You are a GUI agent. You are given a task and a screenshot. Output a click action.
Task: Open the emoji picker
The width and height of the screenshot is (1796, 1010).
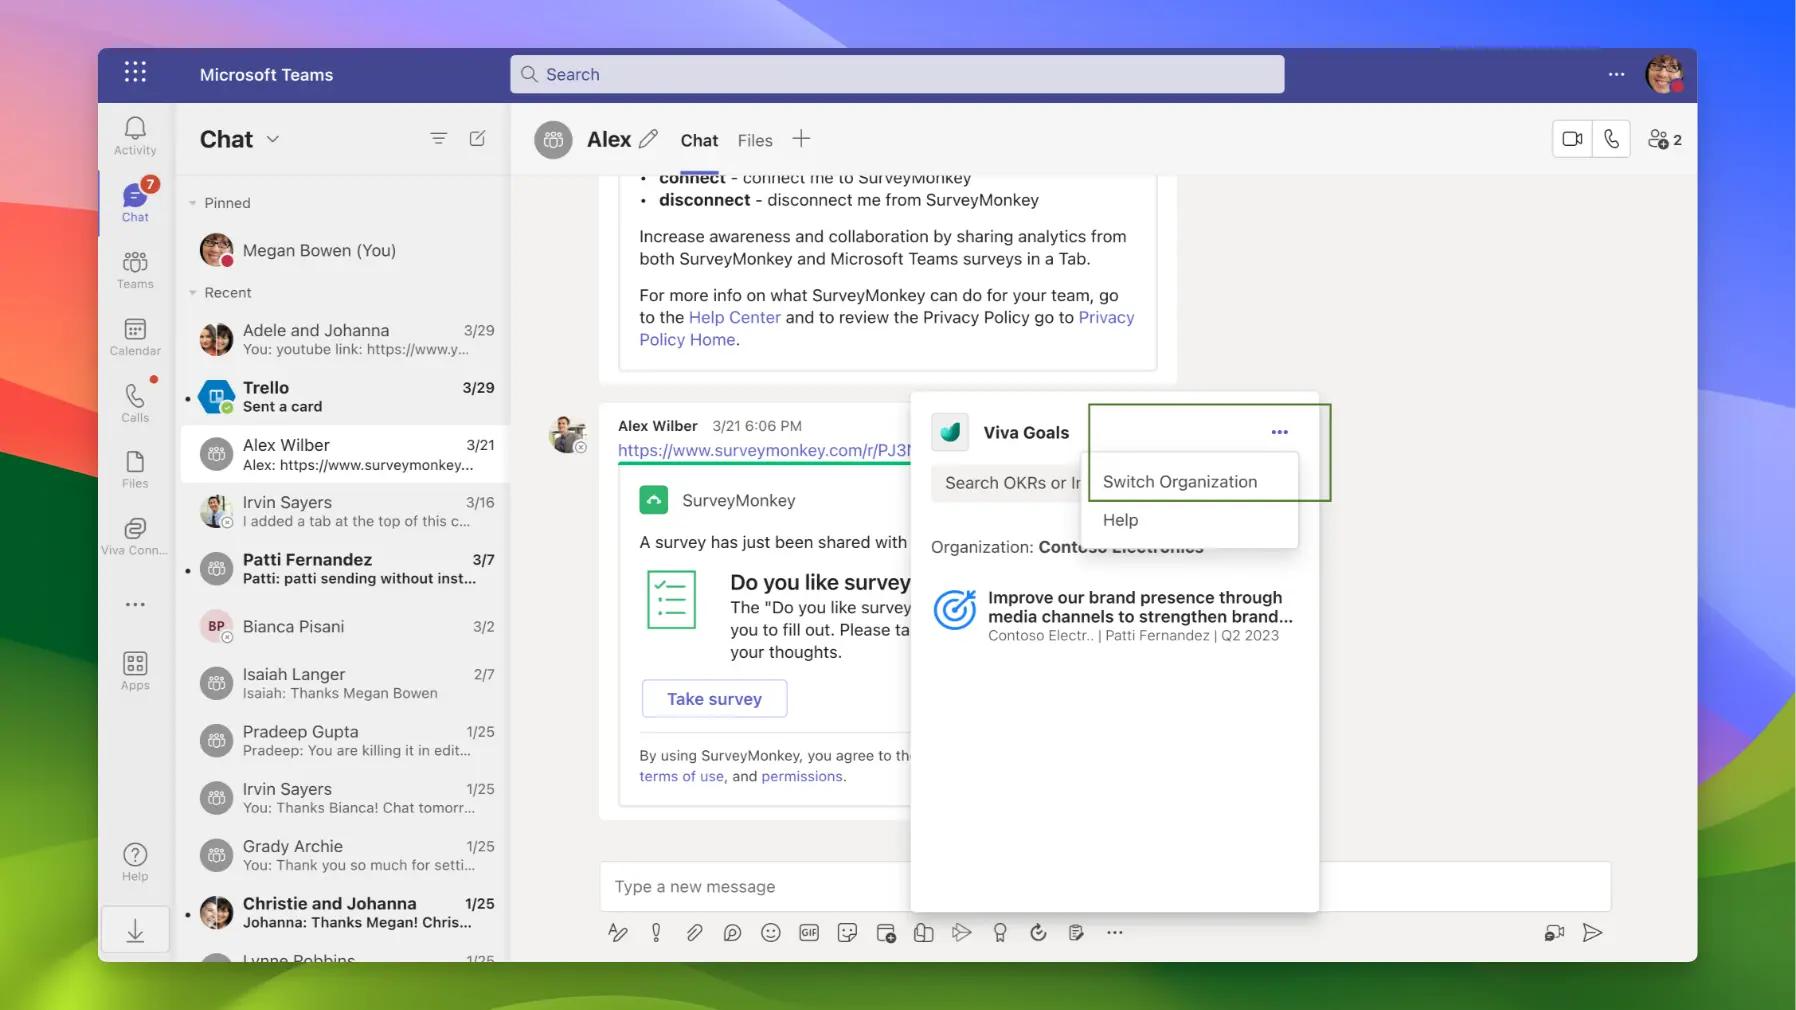click(x=771, y=932)
